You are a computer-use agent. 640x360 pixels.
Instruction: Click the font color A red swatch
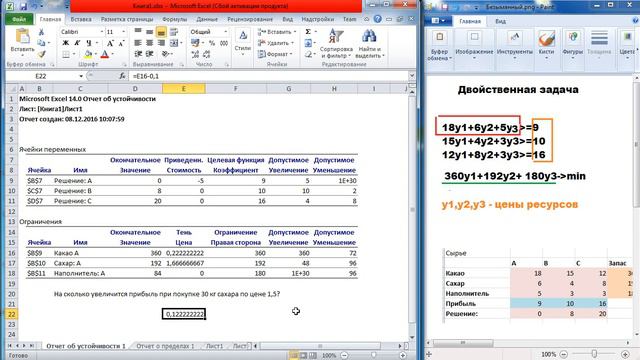104,54
